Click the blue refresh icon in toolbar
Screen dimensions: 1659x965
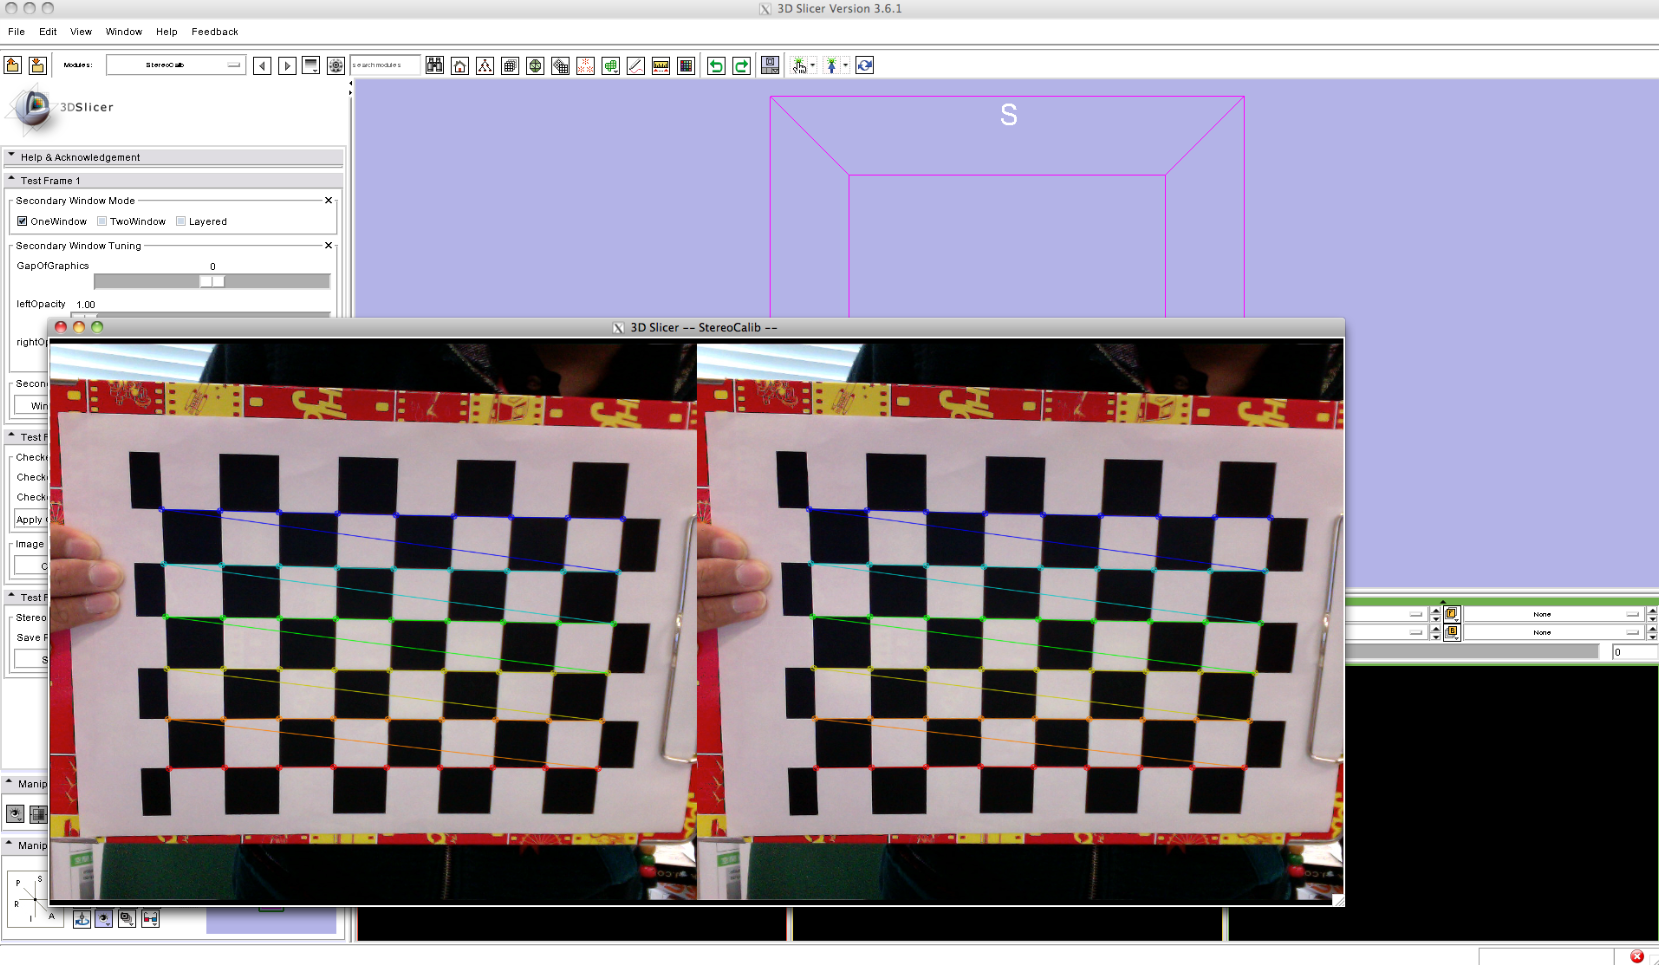coord(865,66)
